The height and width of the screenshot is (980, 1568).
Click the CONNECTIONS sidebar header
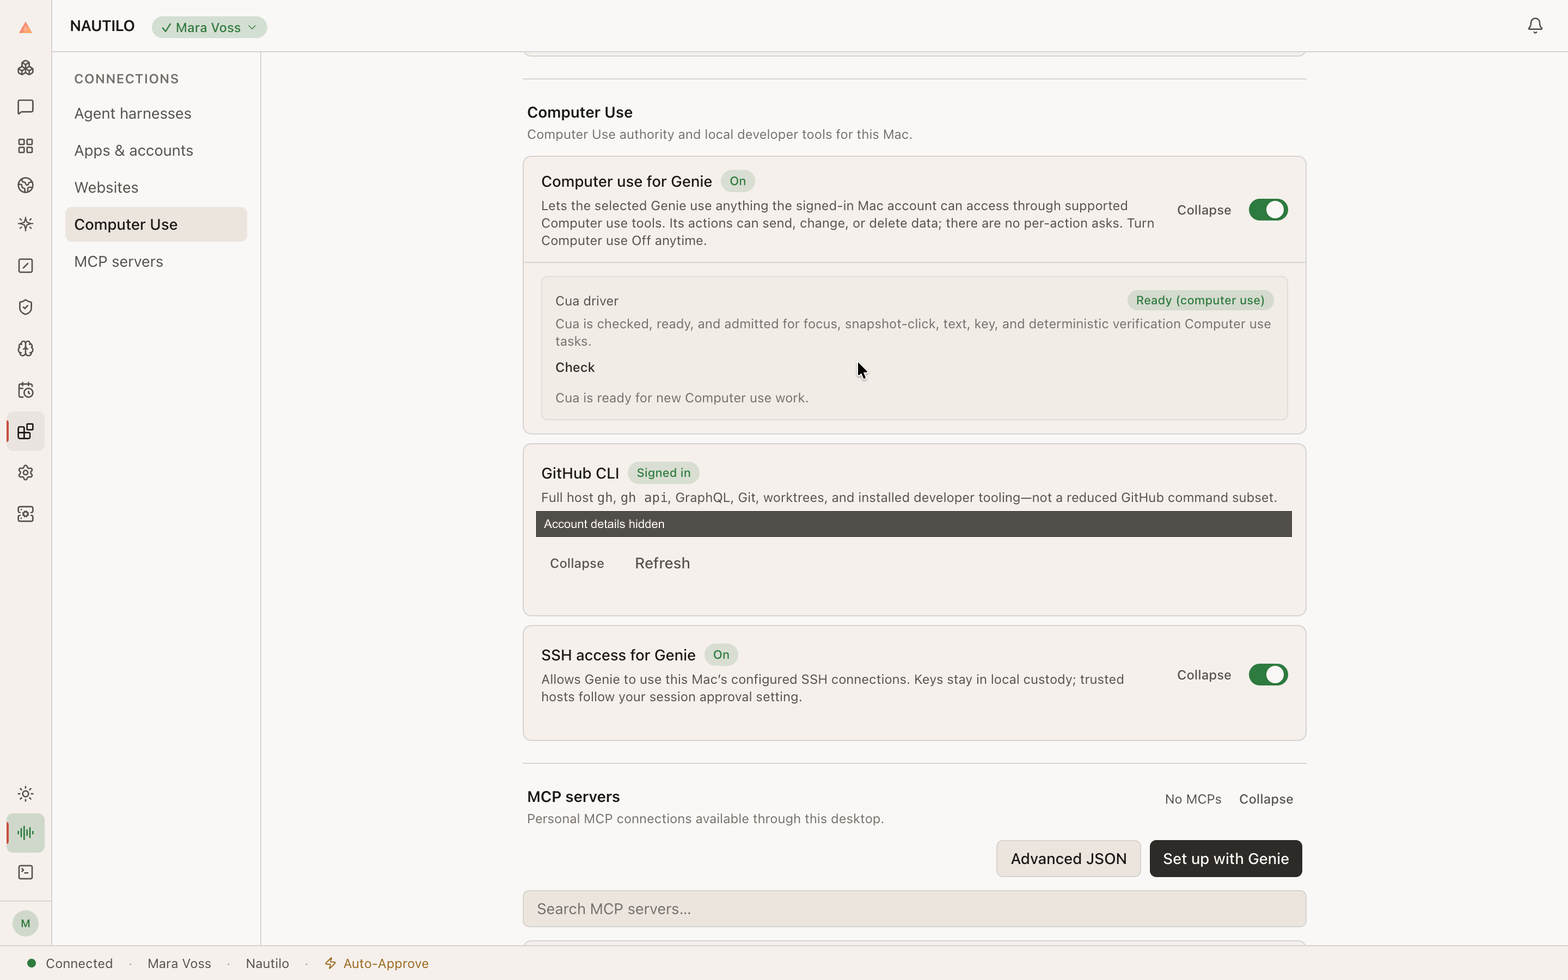(126, 79)
